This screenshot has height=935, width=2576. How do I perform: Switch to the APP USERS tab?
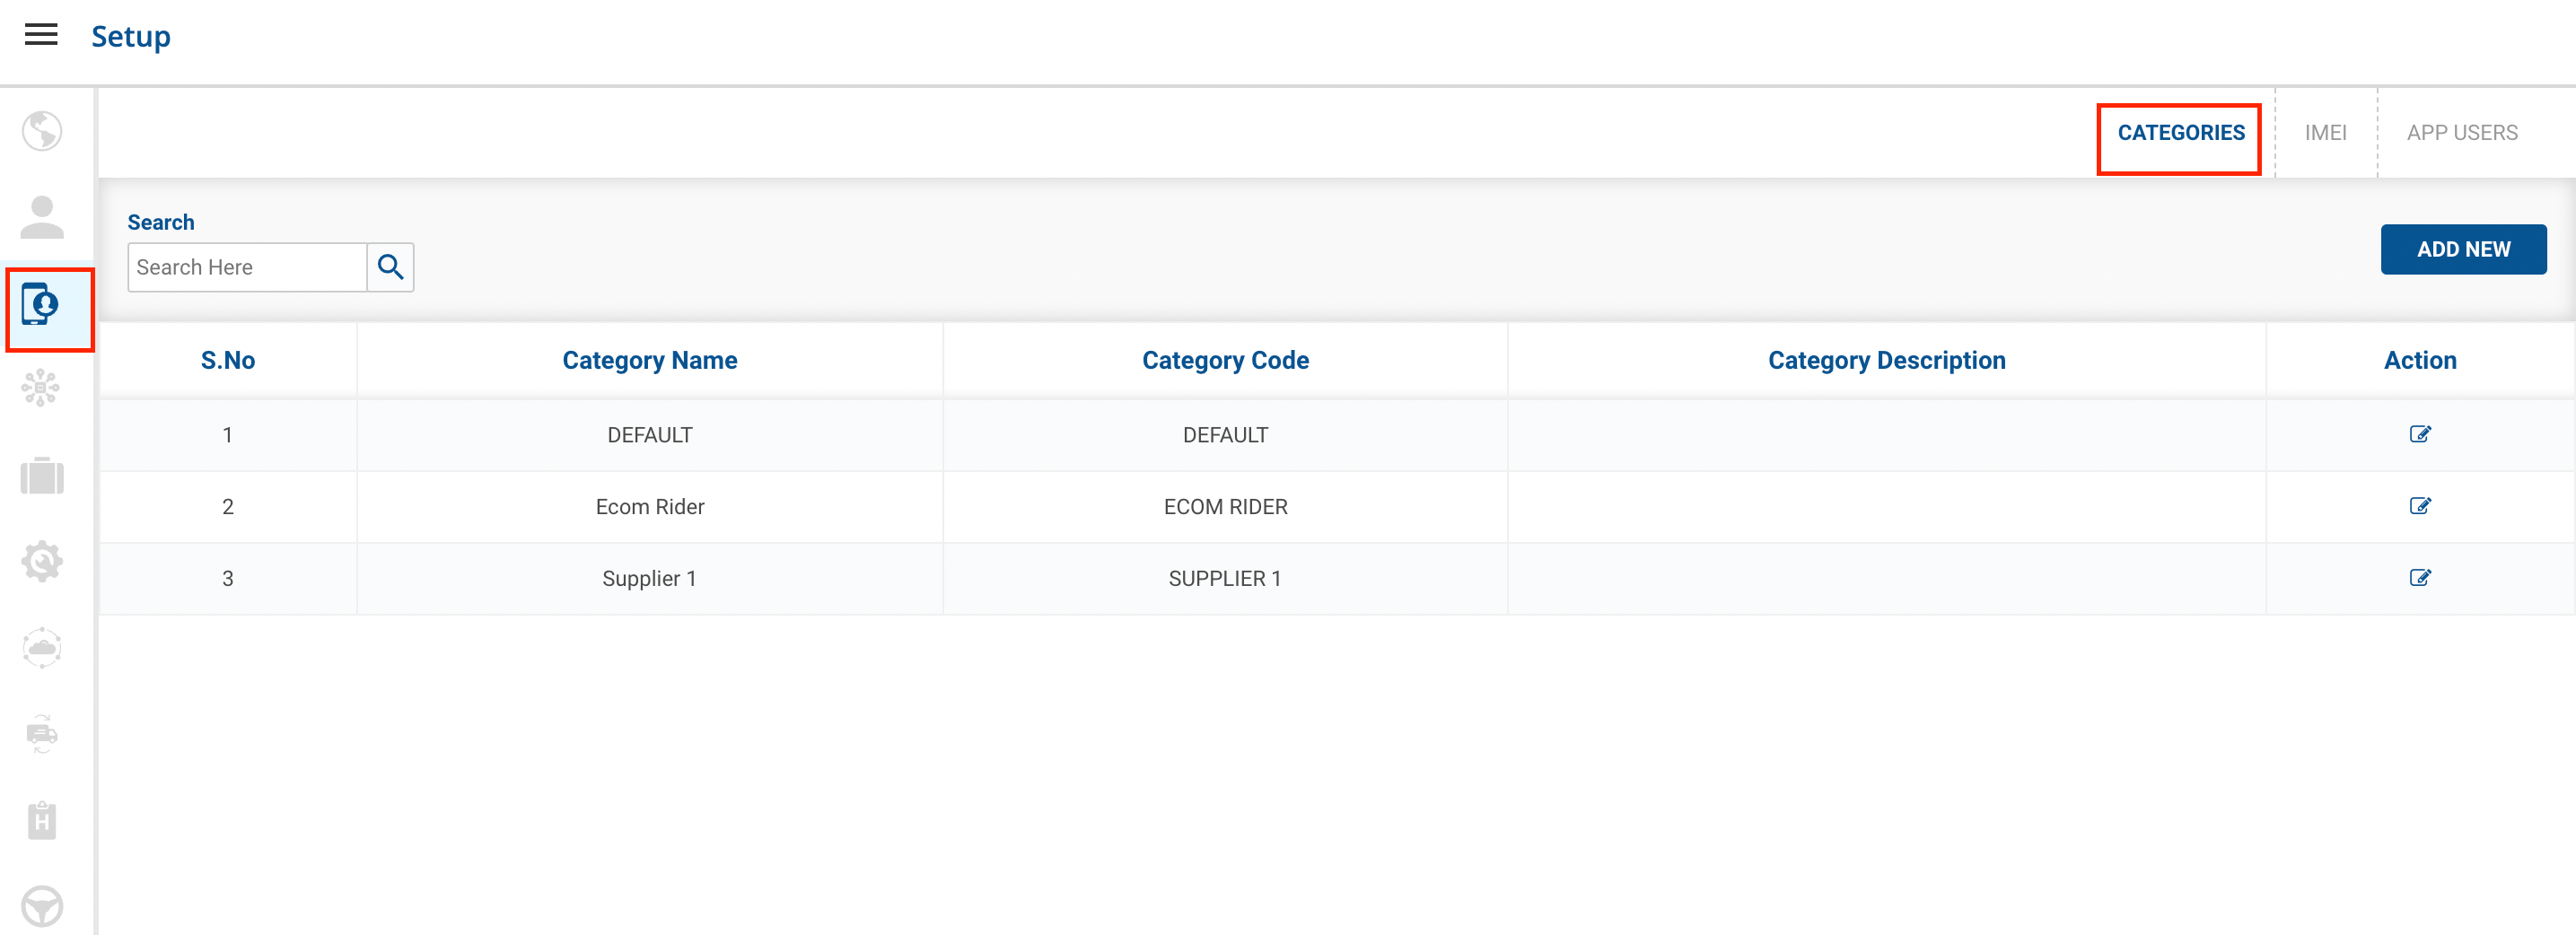(x=2461, y=133)
